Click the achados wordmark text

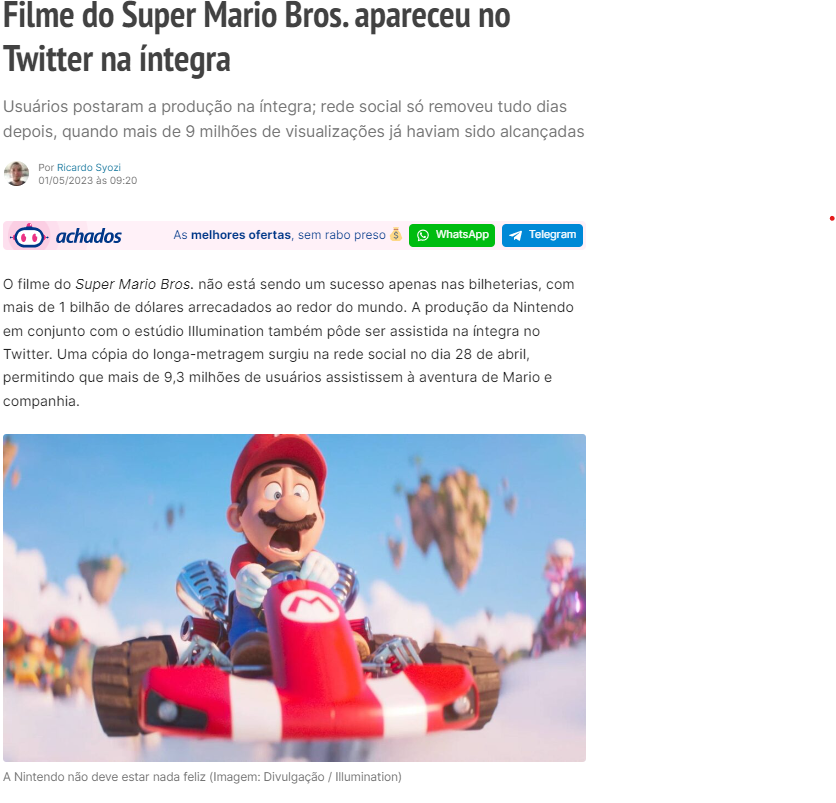[89, 236]
